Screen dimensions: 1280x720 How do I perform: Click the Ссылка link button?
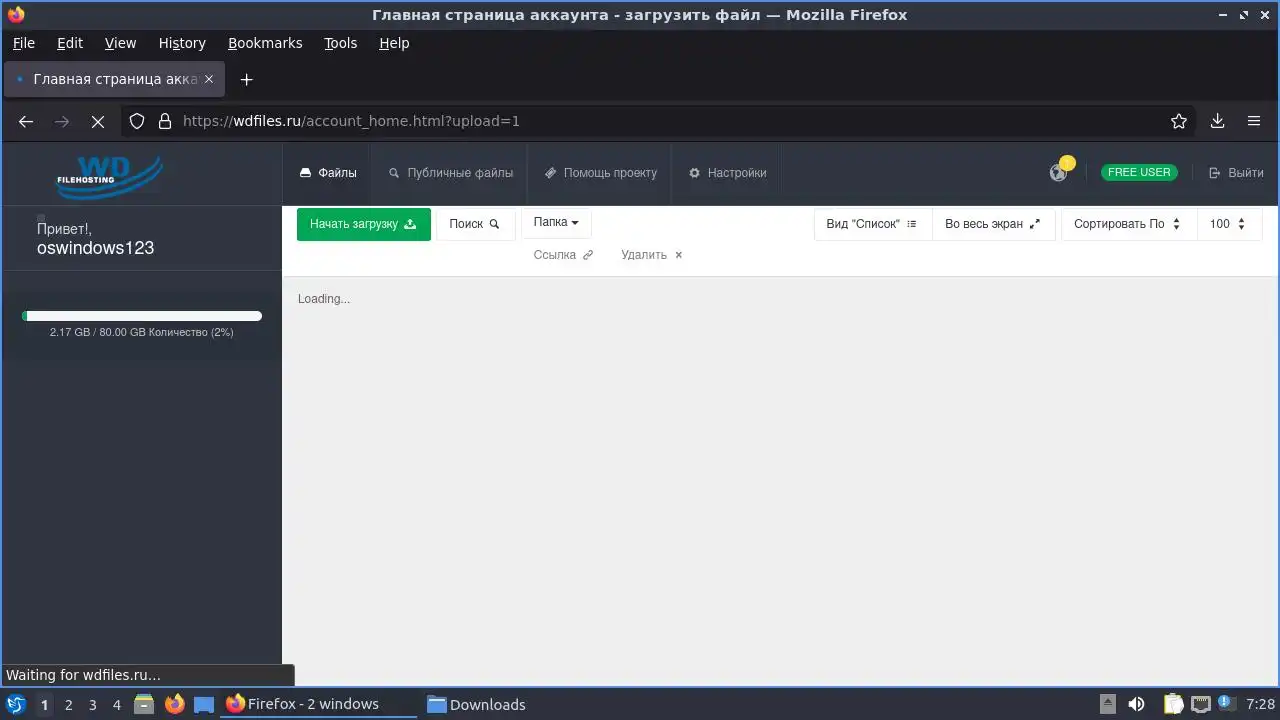pos(563,255)
